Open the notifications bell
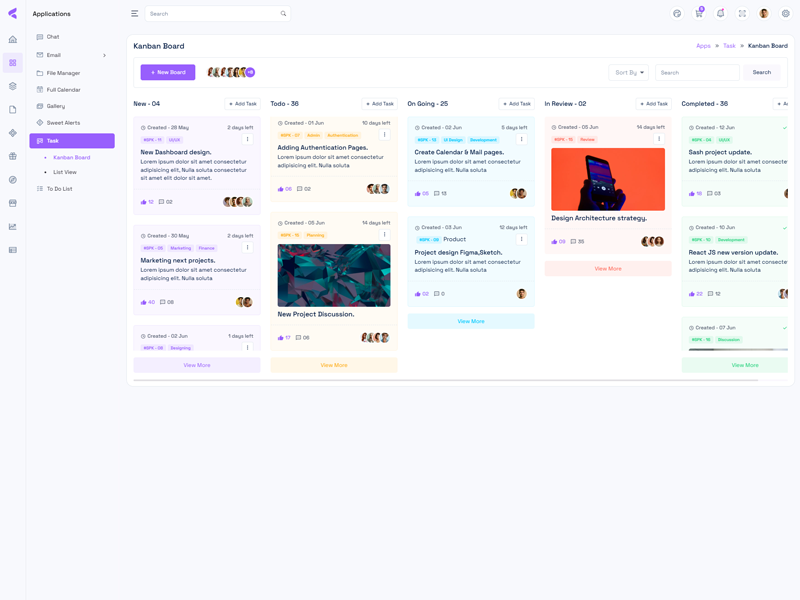800x600 pixels. click(720, 14)
